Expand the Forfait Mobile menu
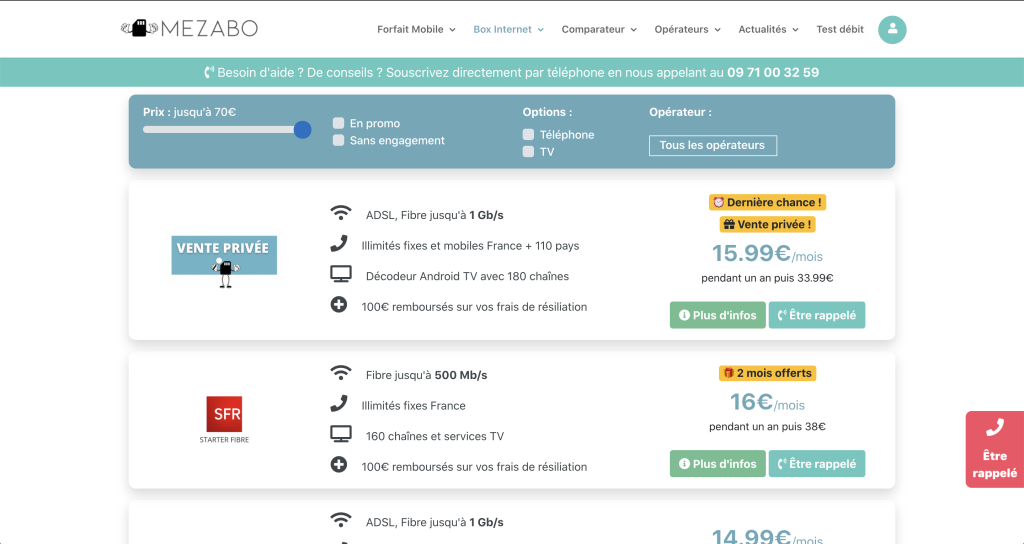 416,30
